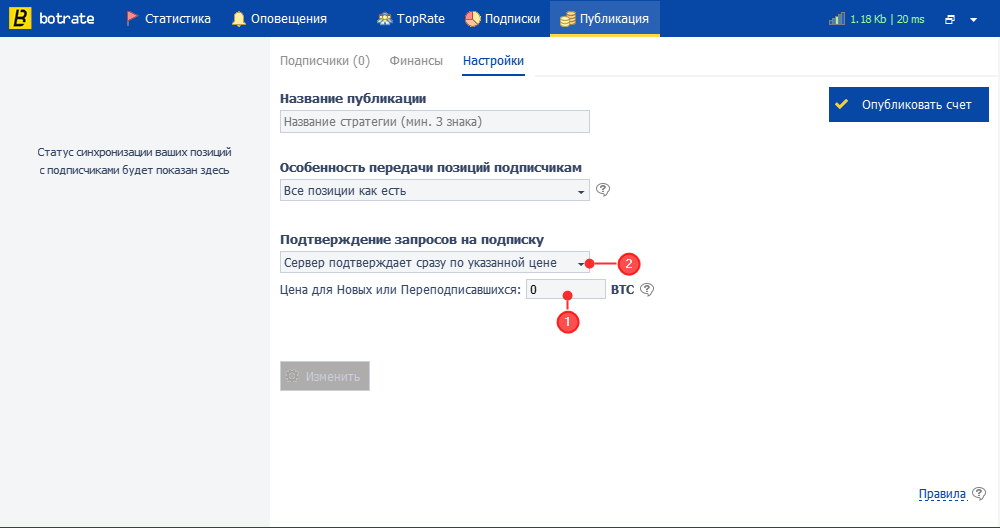This screenshot has height=528, width=1000.
Task: Click the Изменить button
Action: [x=325, y=376]
